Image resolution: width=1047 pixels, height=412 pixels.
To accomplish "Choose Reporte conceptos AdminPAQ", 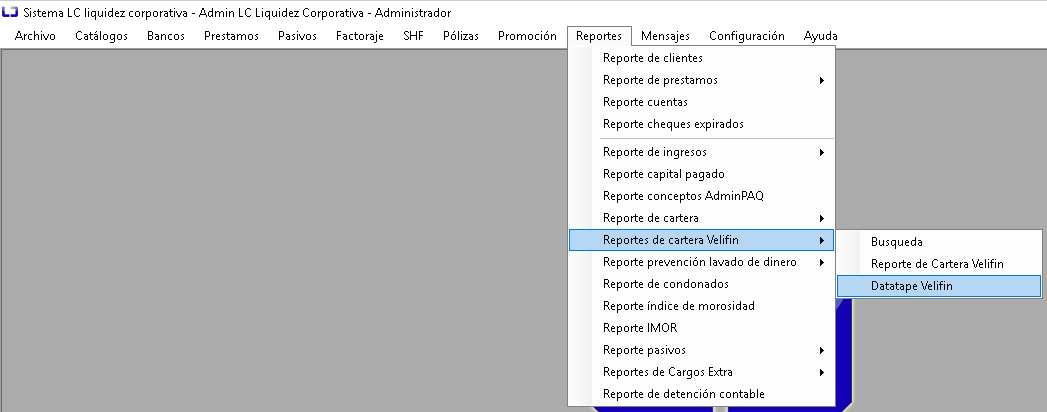I will pos(701,196).
